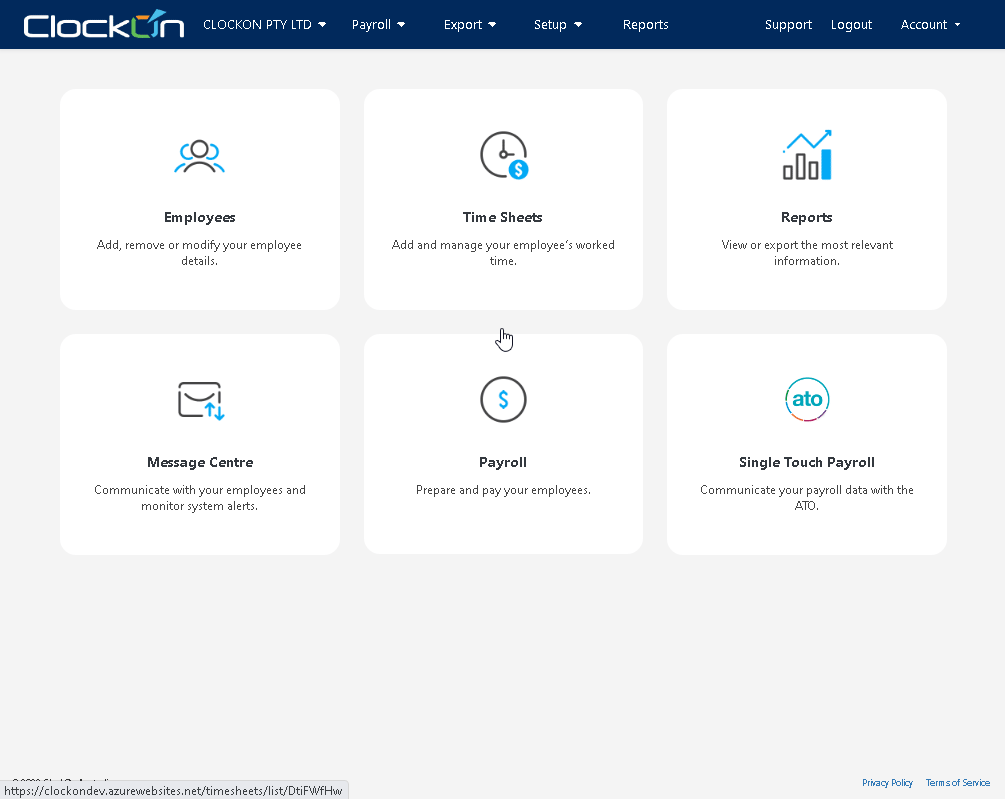Screen dimensions: 1005x799
Task: Click 'Add, remove or modify your employee details.'
Action: coord(199,252)
